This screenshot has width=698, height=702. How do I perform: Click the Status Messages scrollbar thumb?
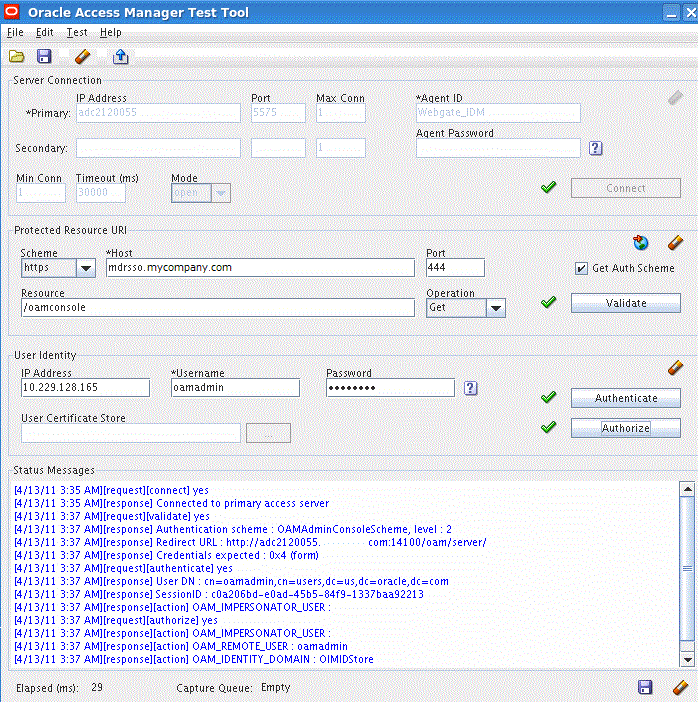tap(687, 568)
